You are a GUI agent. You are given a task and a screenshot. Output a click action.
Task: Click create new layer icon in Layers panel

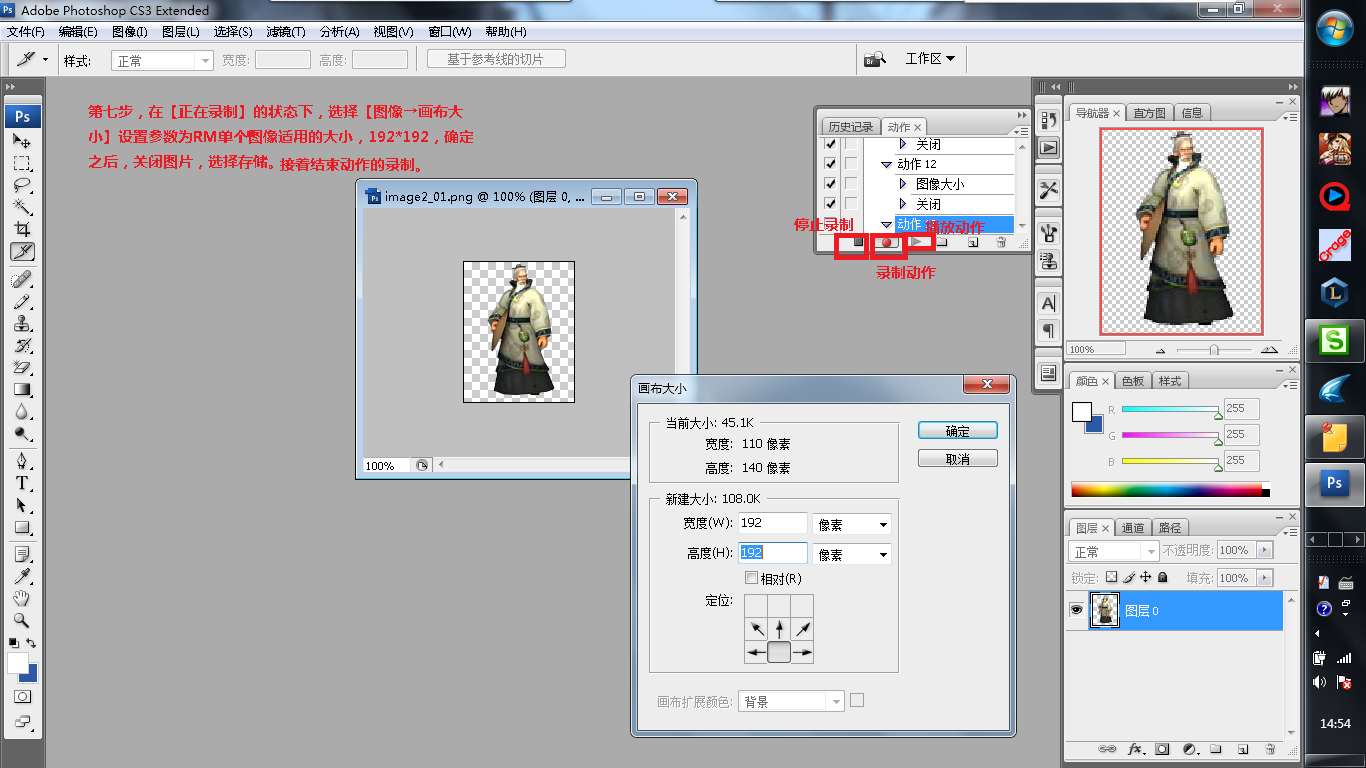(x=1242, y=748)
